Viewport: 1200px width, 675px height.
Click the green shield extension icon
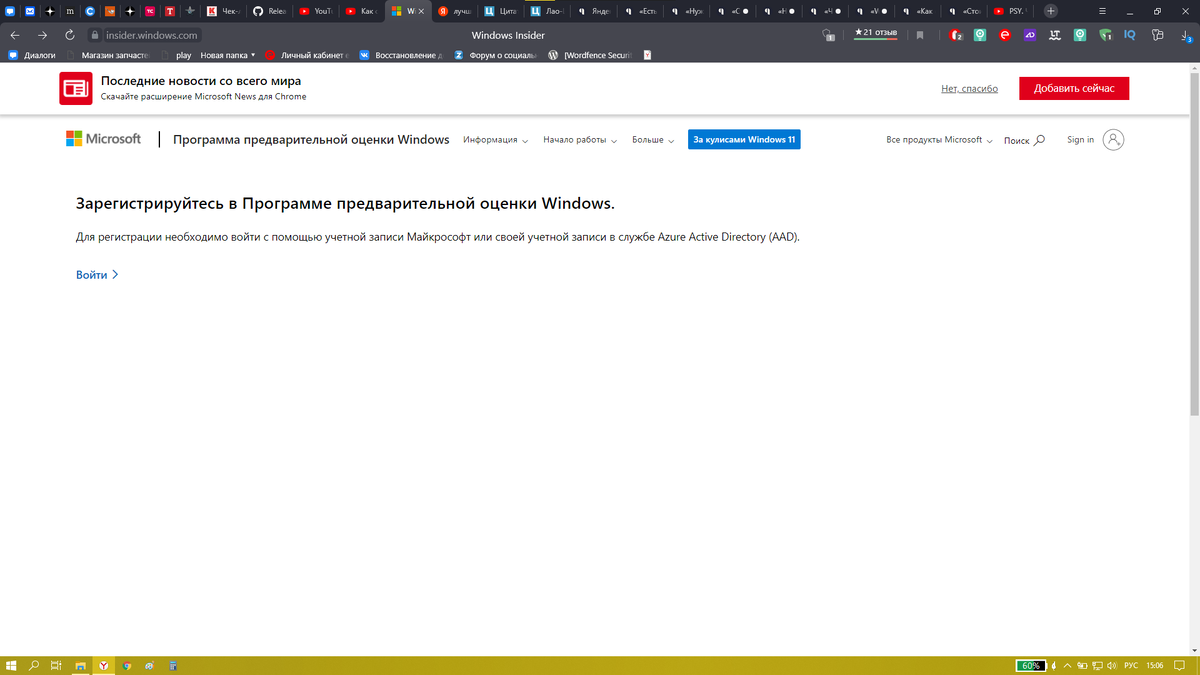pos(1105,35)
